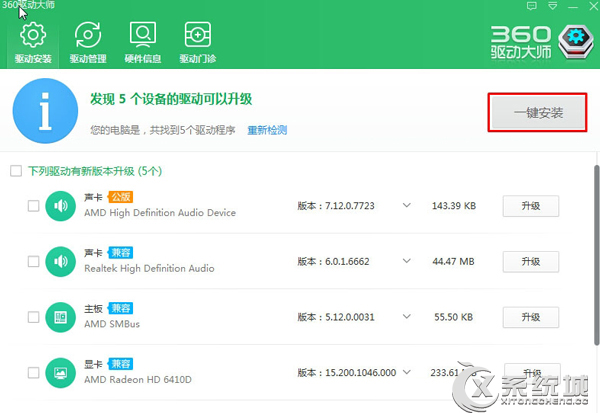Click the 44.47 MB size text

[x=453, y=261]
